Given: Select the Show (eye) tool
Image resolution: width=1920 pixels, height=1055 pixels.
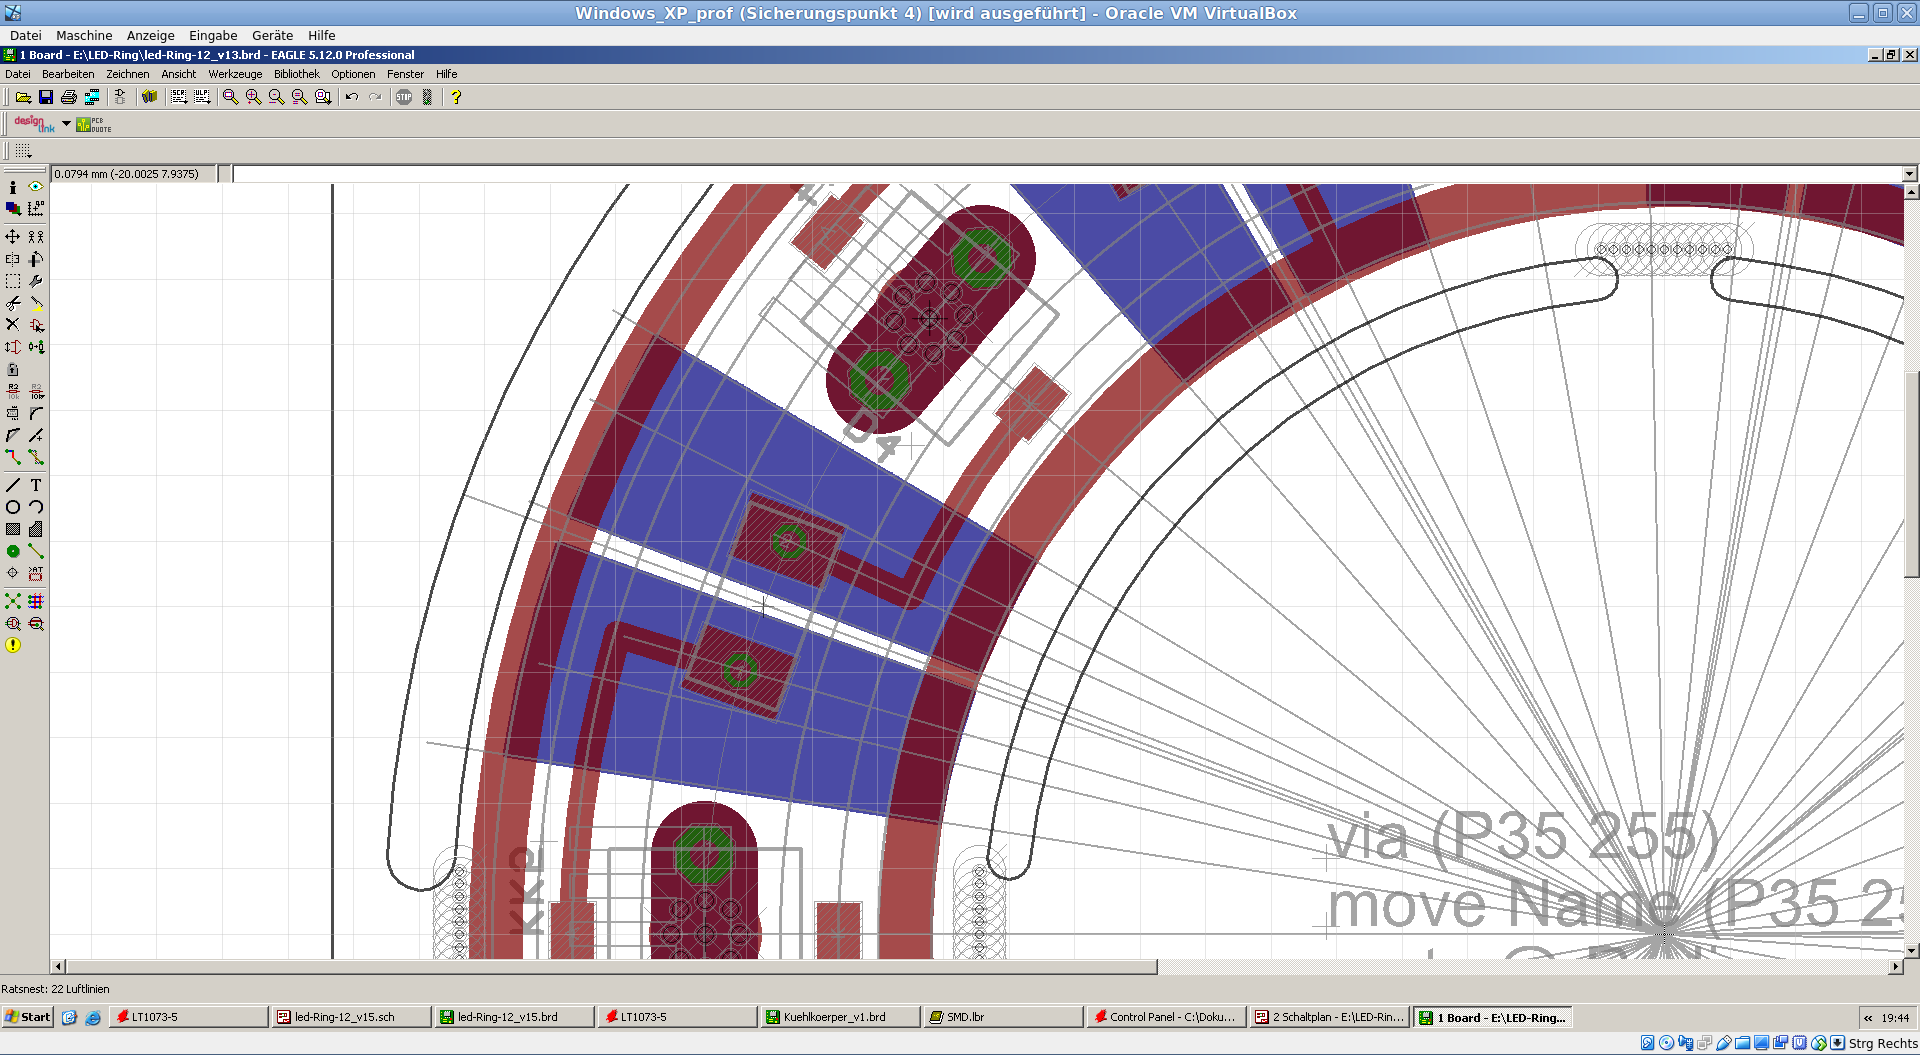Looking at the screenshot, I should [x=36, y=187].
